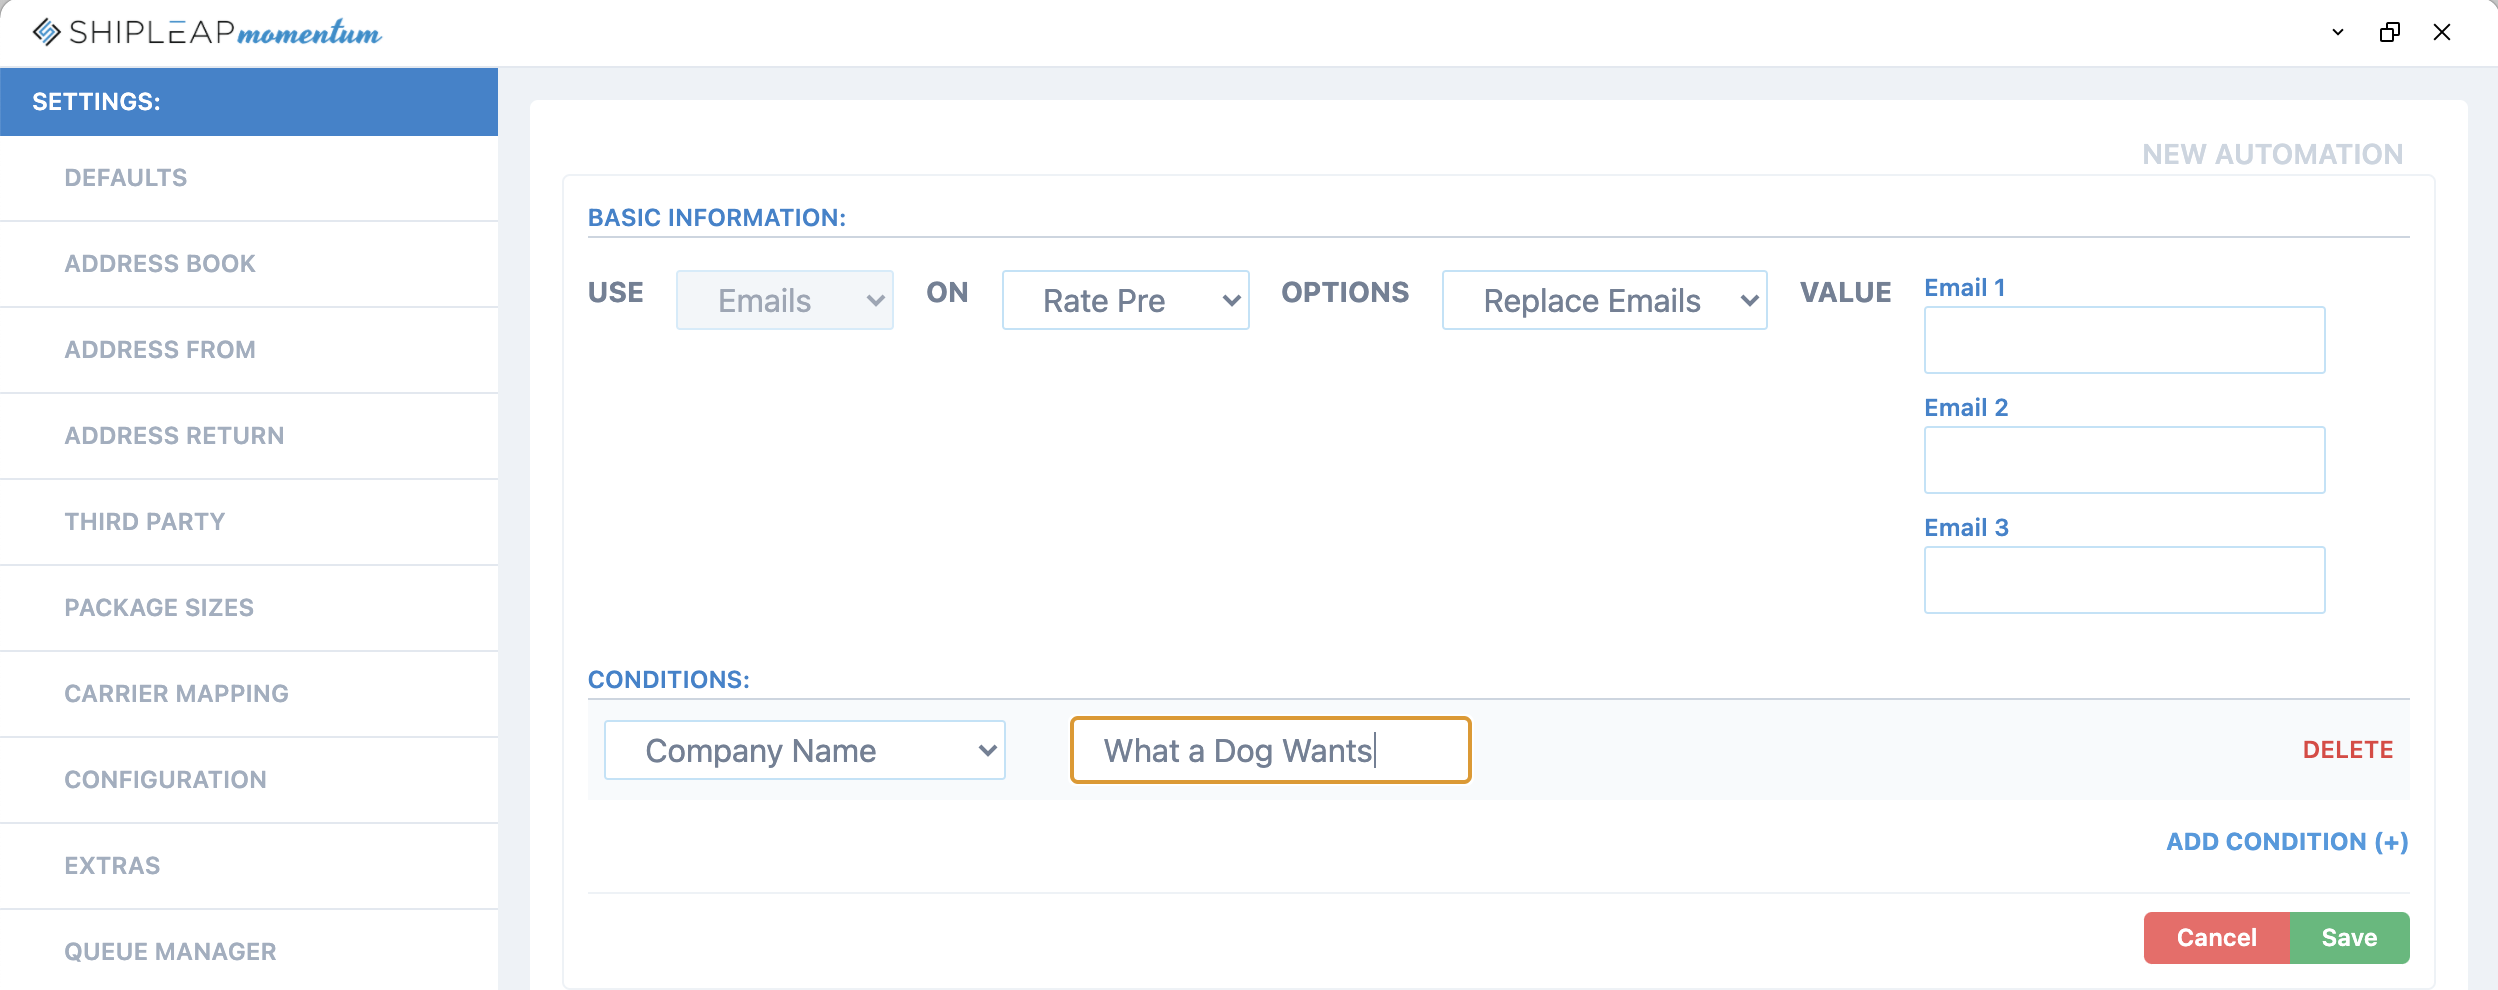2498x990 pixels.
Task: Click the BASIC INFORMATION: section label
Action: (x=717, y=218)
